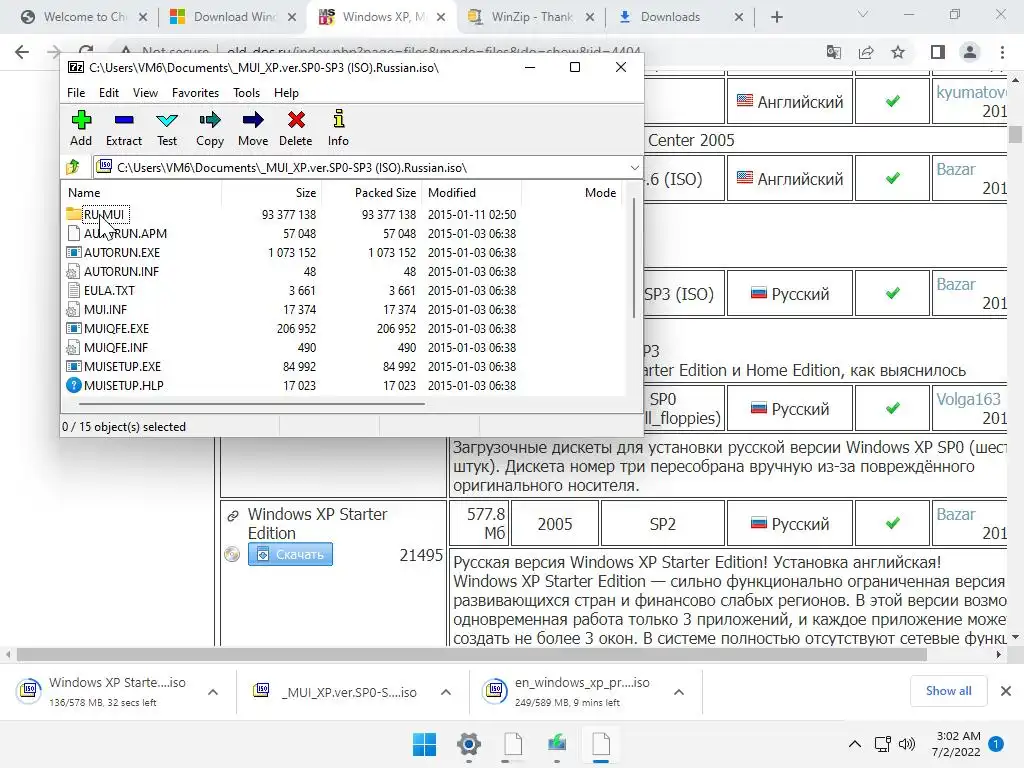Run the Test archive tool
This screenshot has height=768, width=1024.
coord(167,129)
